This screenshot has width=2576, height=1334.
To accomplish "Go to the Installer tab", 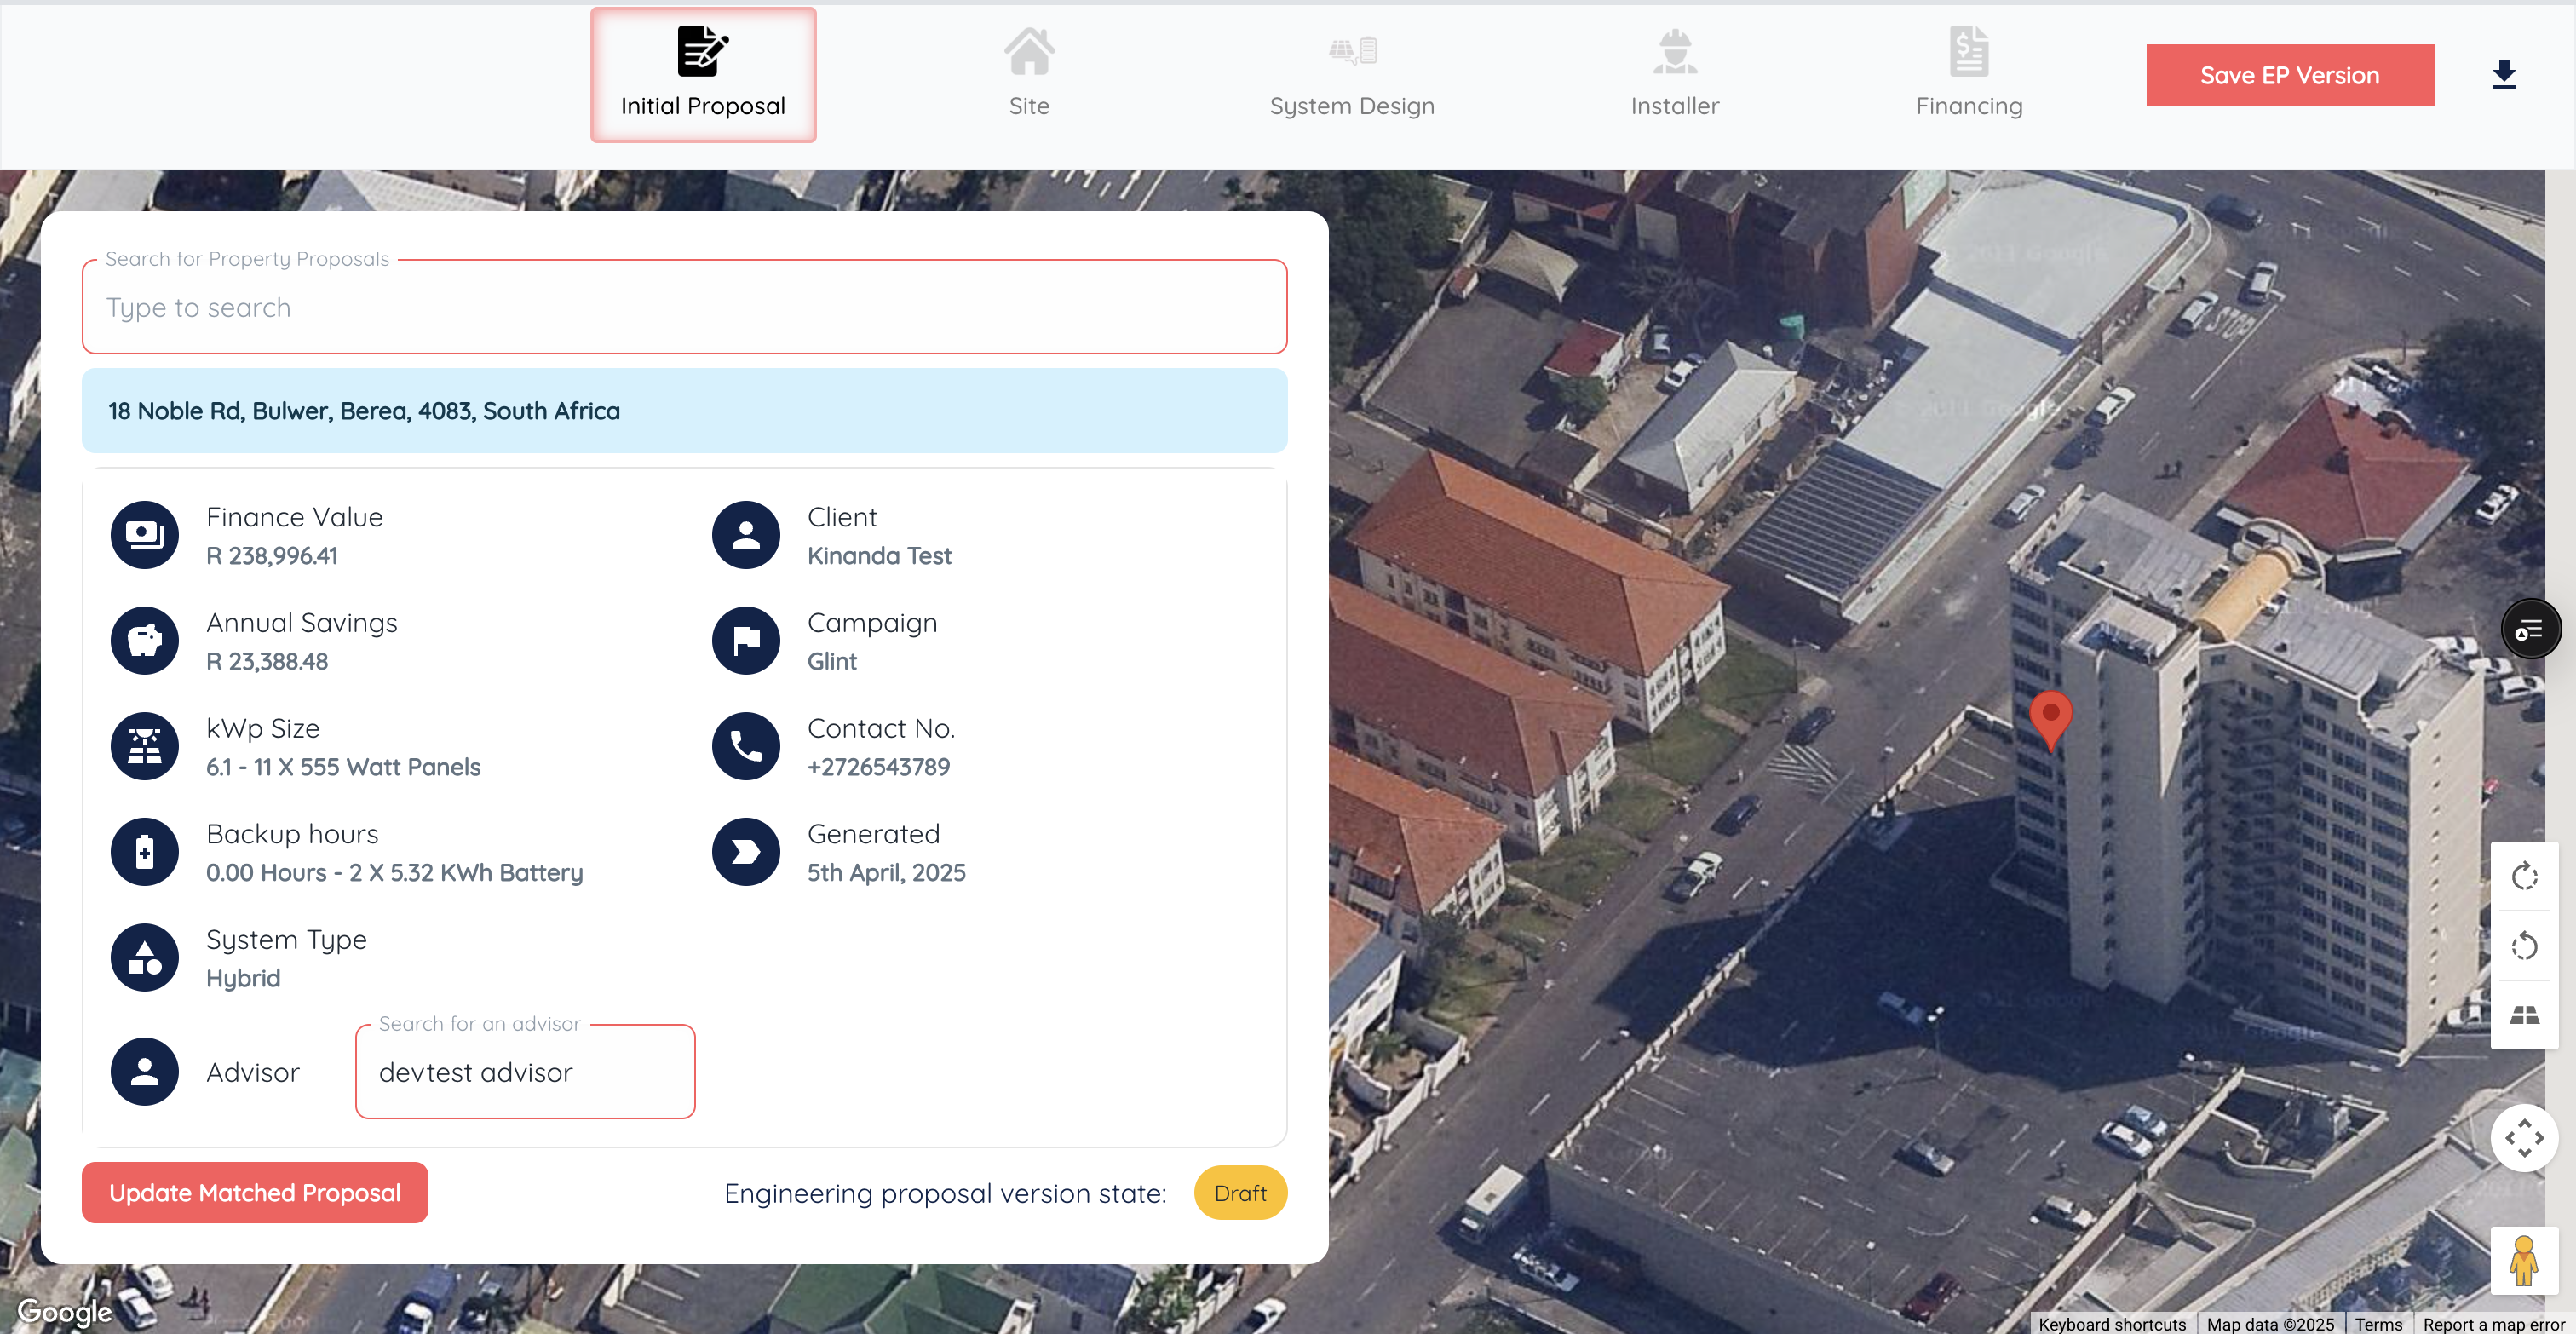I will pos(1674,75).
